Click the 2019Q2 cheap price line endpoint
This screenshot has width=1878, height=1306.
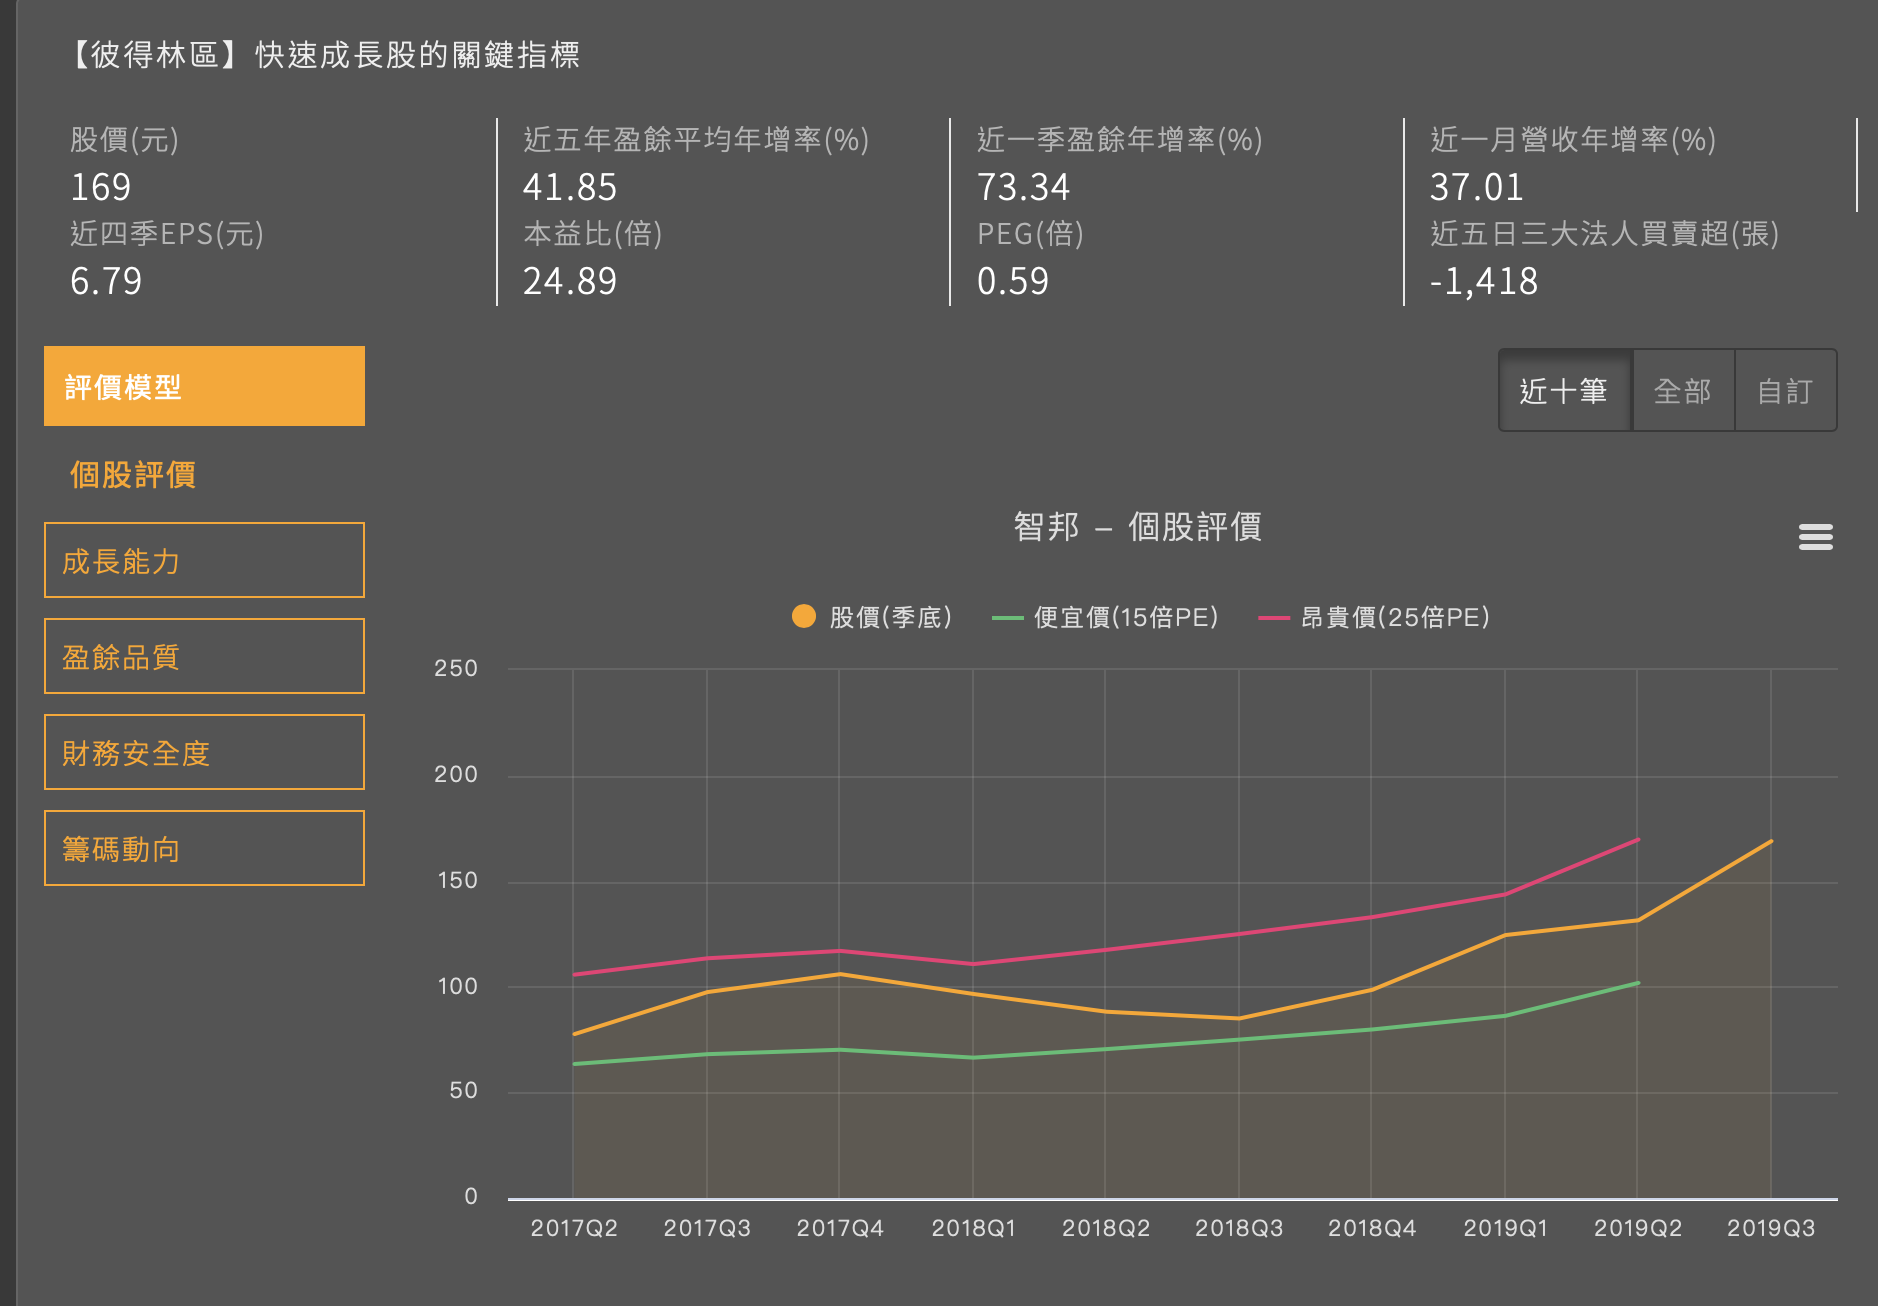click(1638, 983)
